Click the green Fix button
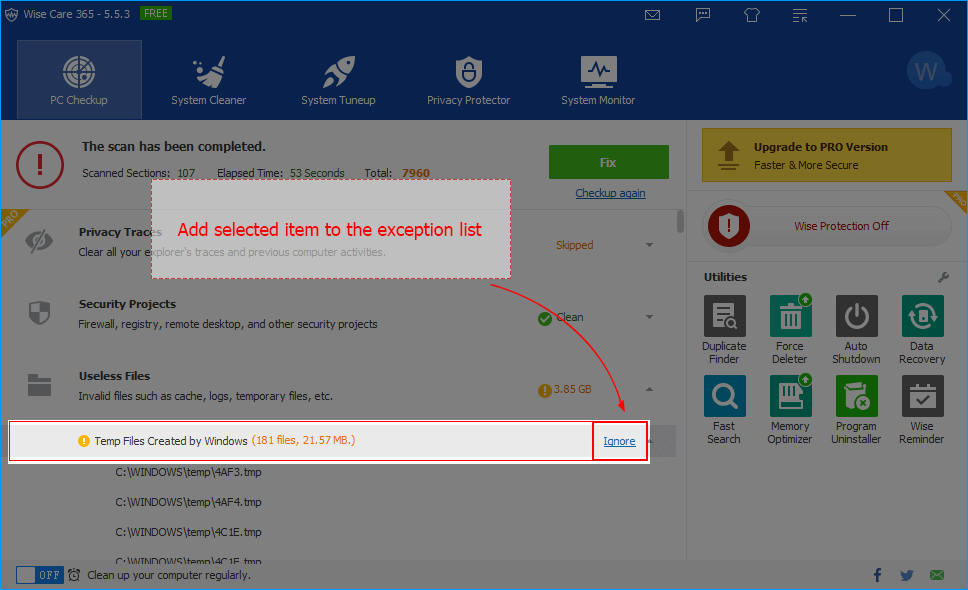This screenshot has height=590, width=968. click(608, 162)
